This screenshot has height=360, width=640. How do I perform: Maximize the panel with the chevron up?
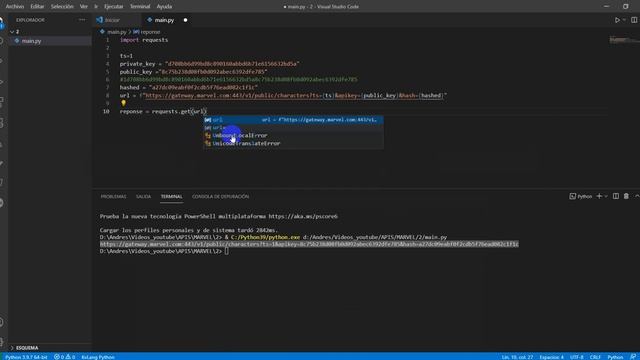(x=636, y=196)
